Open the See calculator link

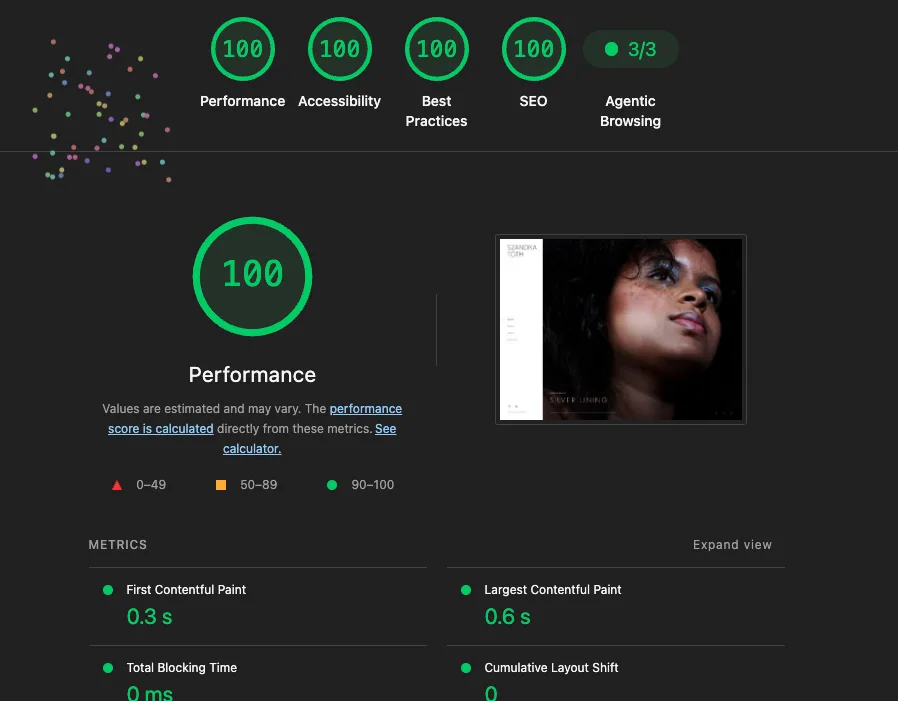(309, 439)
